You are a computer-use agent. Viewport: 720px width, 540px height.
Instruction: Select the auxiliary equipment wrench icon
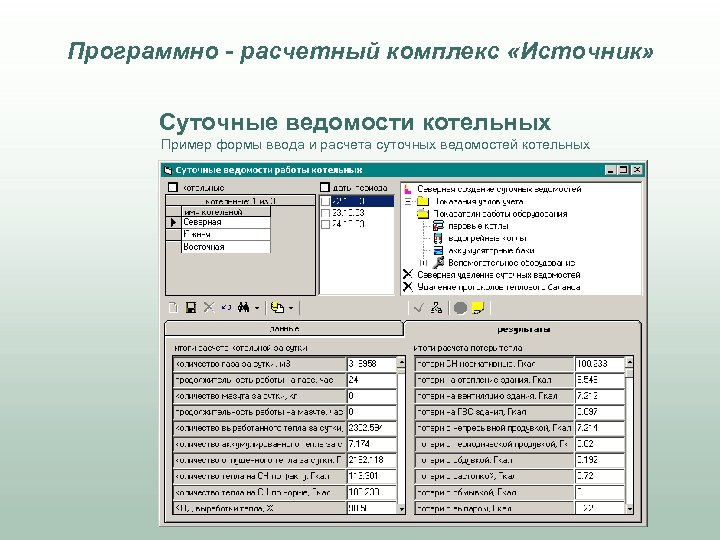click(x=439, y=263)
